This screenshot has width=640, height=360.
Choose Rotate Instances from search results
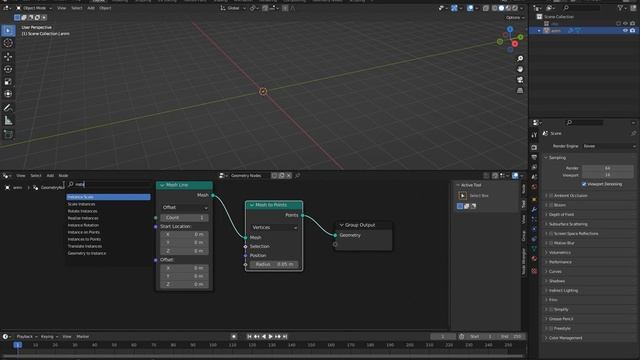point(108,211)
